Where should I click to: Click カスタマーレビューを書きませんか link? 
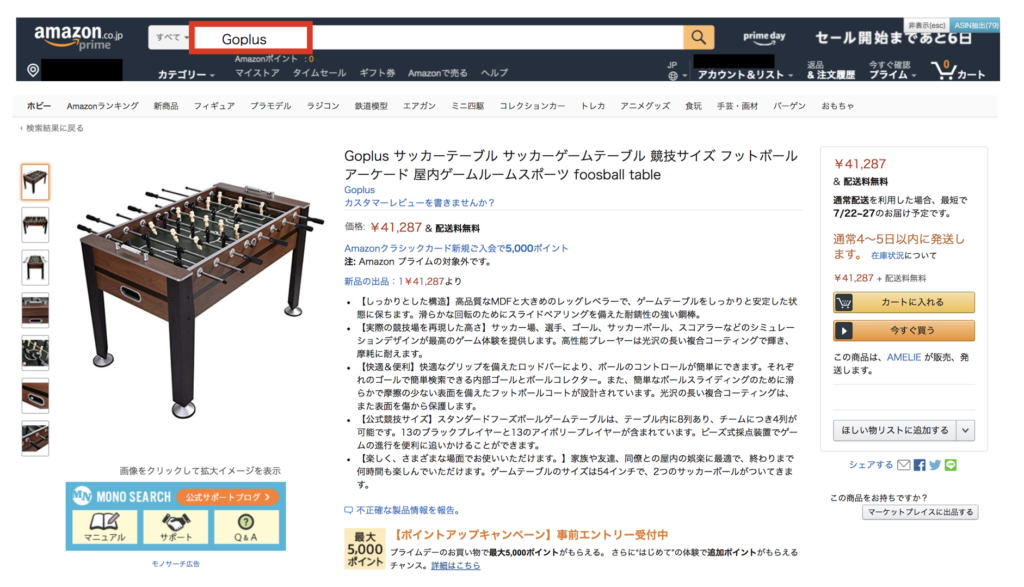tap(419, 202)
